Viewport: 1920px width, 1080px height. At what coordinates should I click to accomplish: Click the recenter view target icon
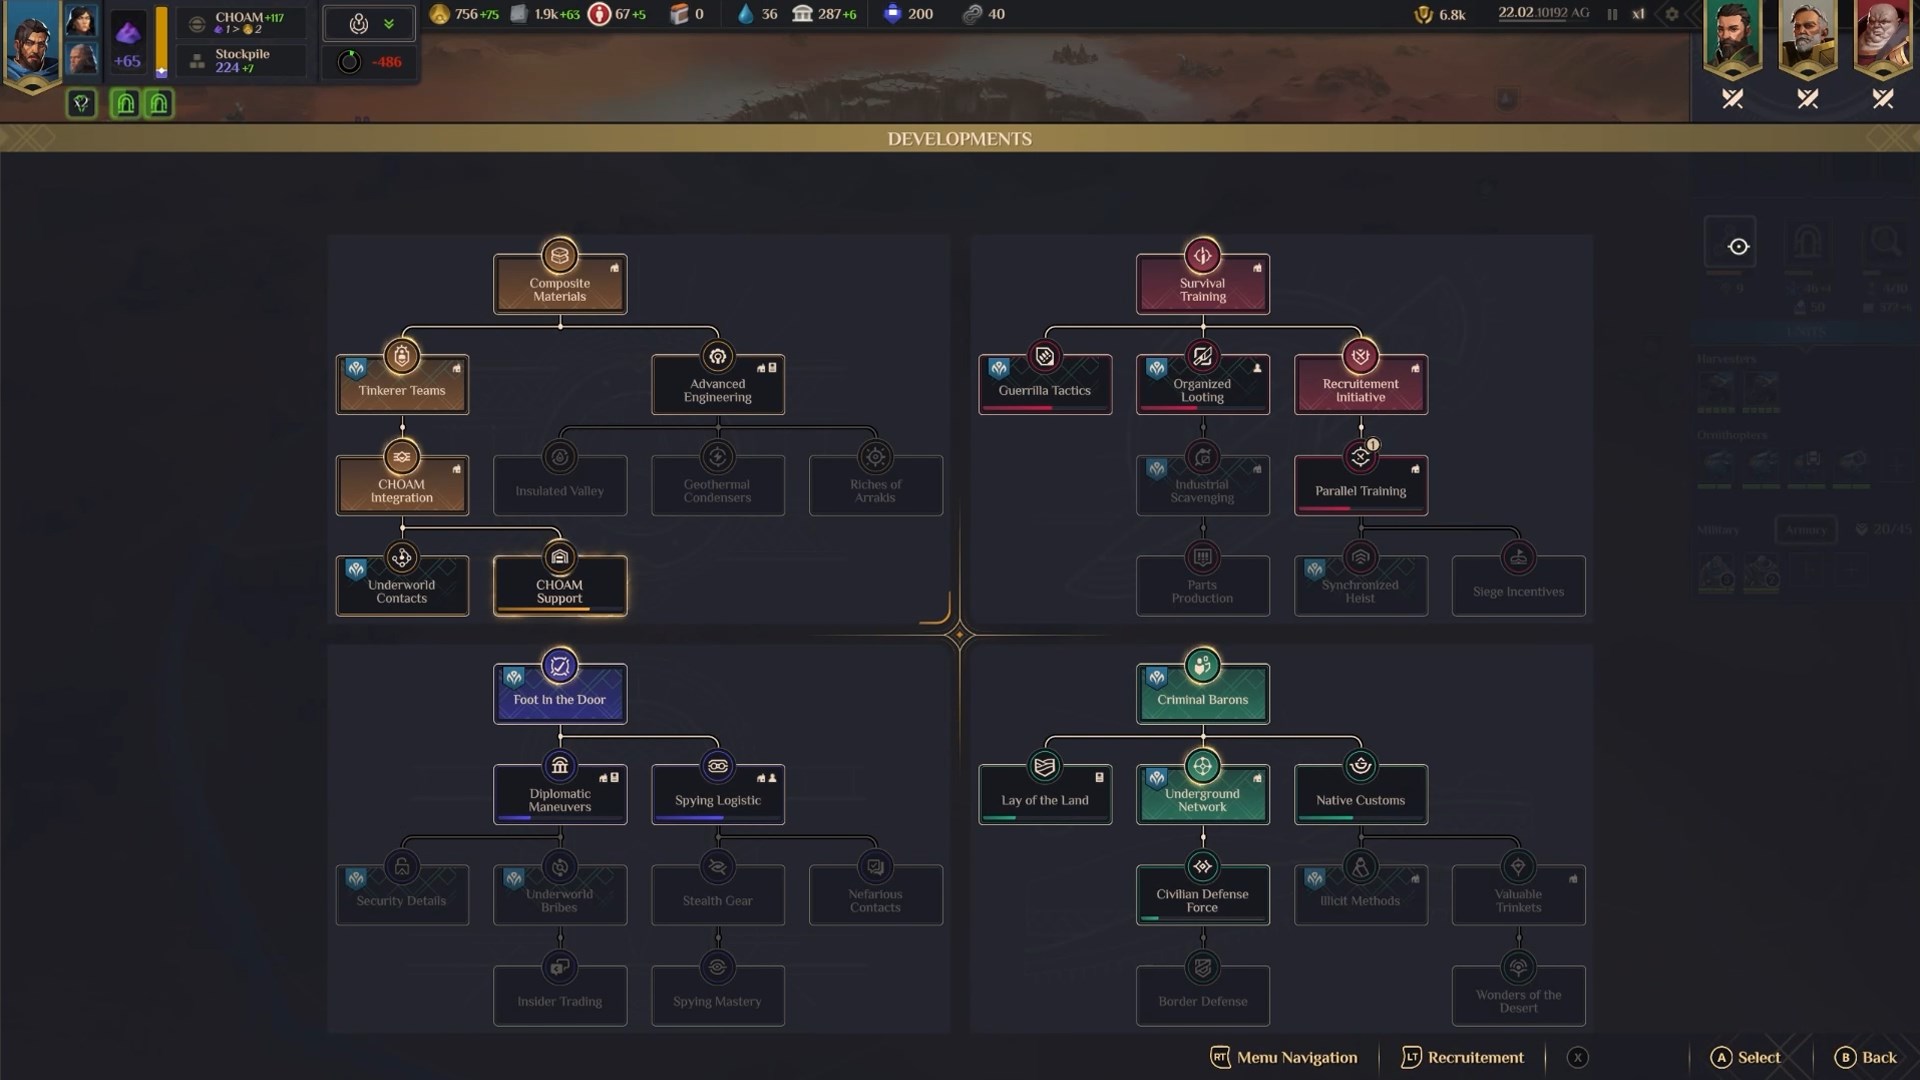tap(1738, 247)
